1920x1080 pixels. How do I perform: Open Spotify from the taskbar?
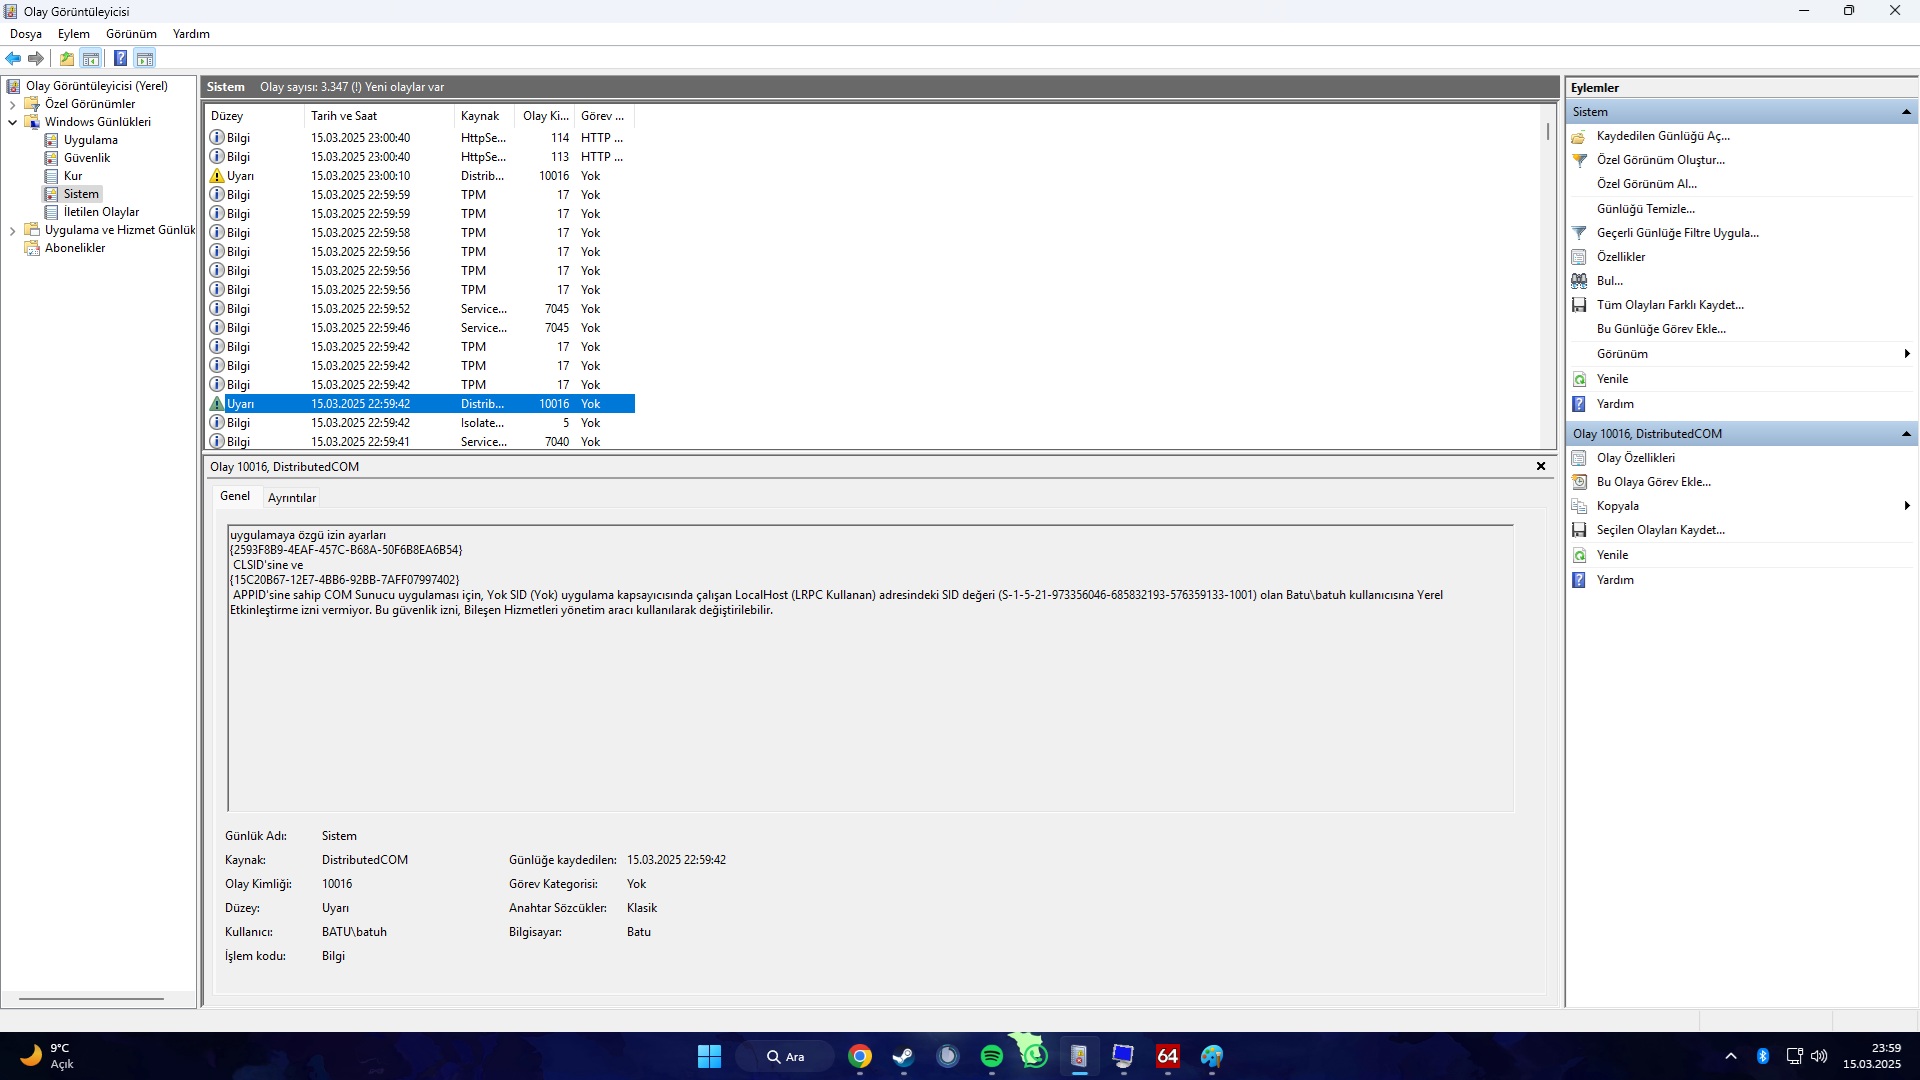[991, 1056]
